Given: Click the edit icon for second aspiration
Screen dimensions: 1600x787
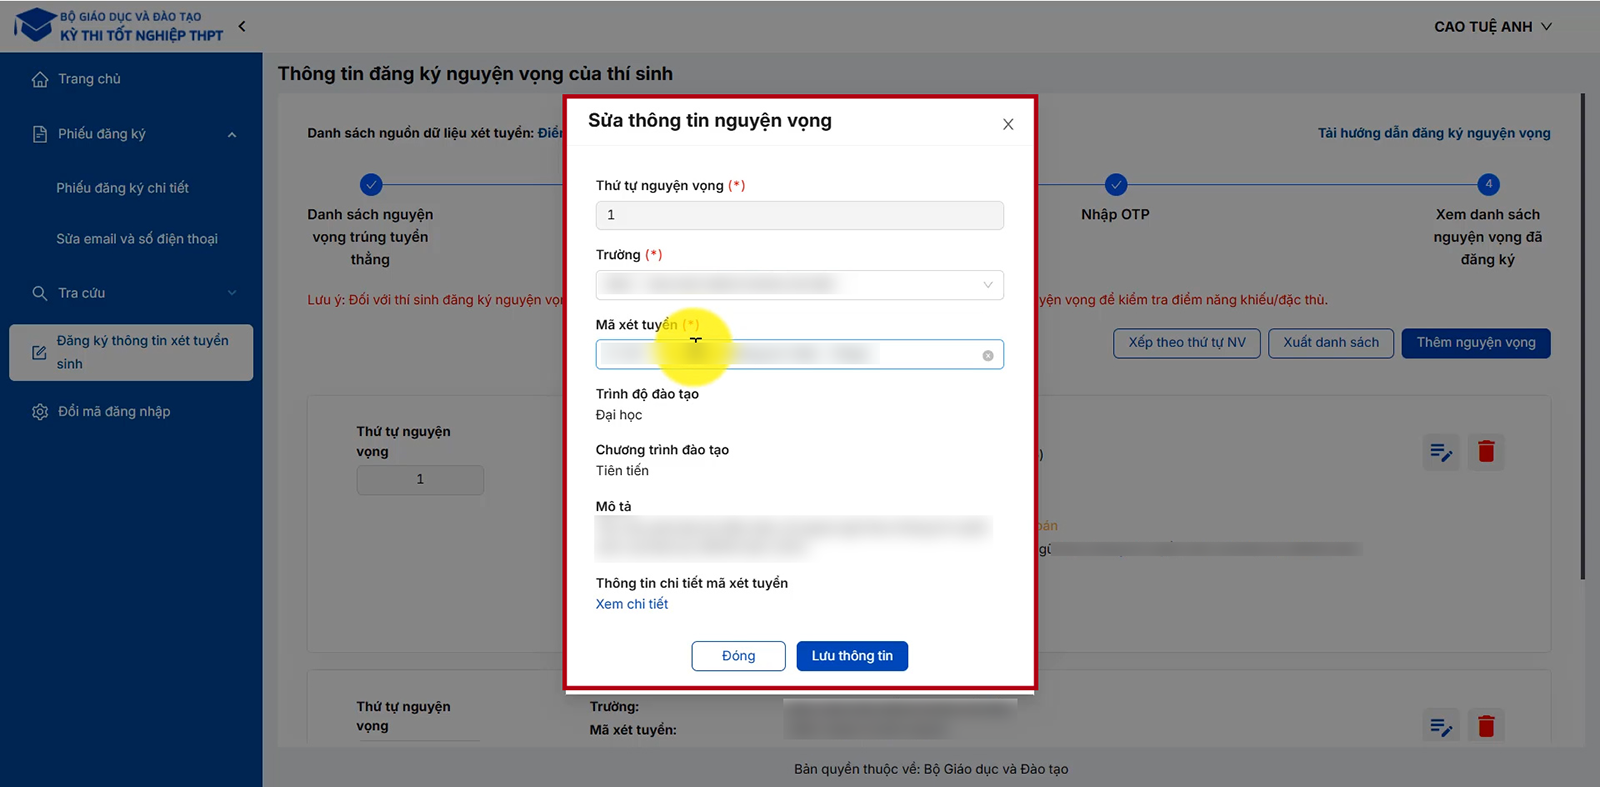Looking at the screenshot, I should point(1440,726).
